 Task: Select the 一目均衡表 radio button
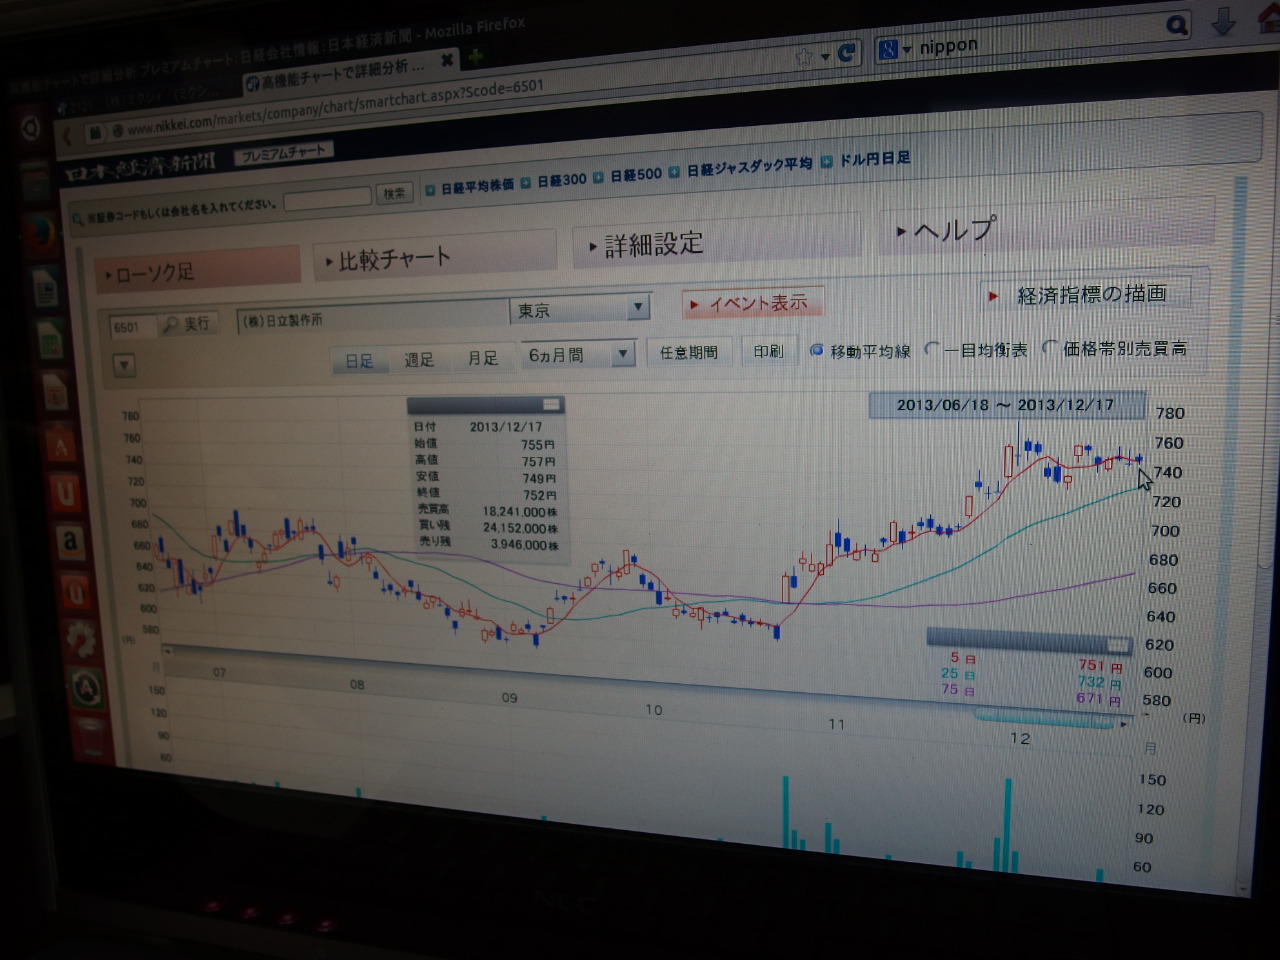click(932, 349)
